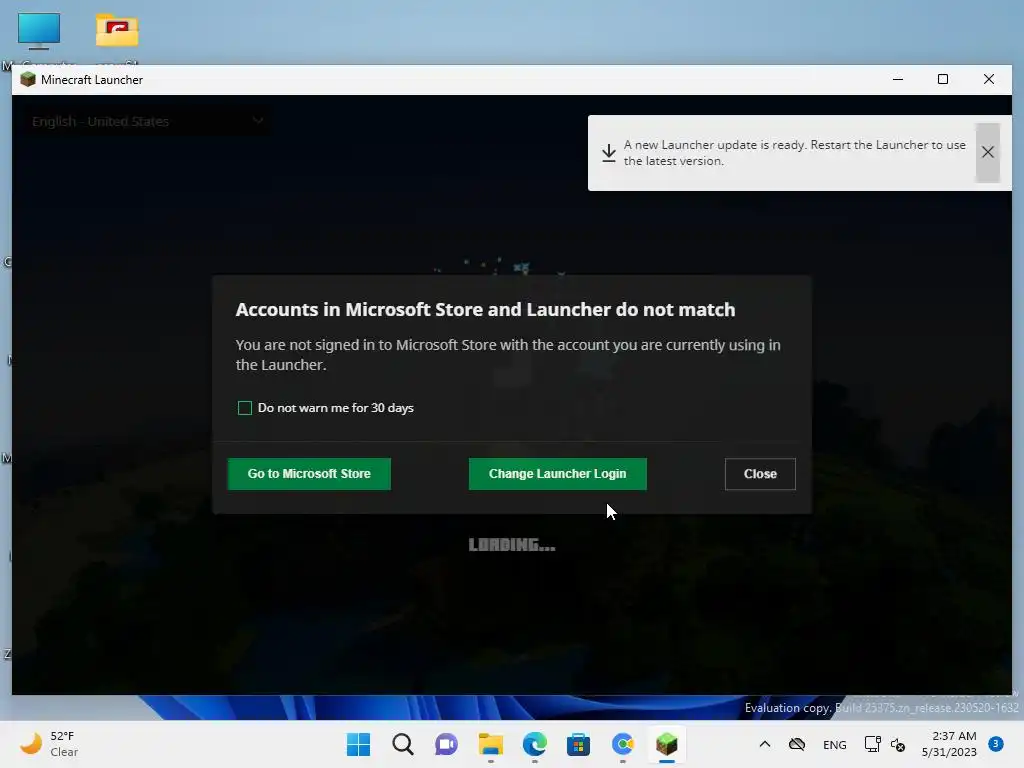This screenshot has height=768, width=1024.
Task: Open Microsoft Store from taskbar
Action: coord(579,744)
